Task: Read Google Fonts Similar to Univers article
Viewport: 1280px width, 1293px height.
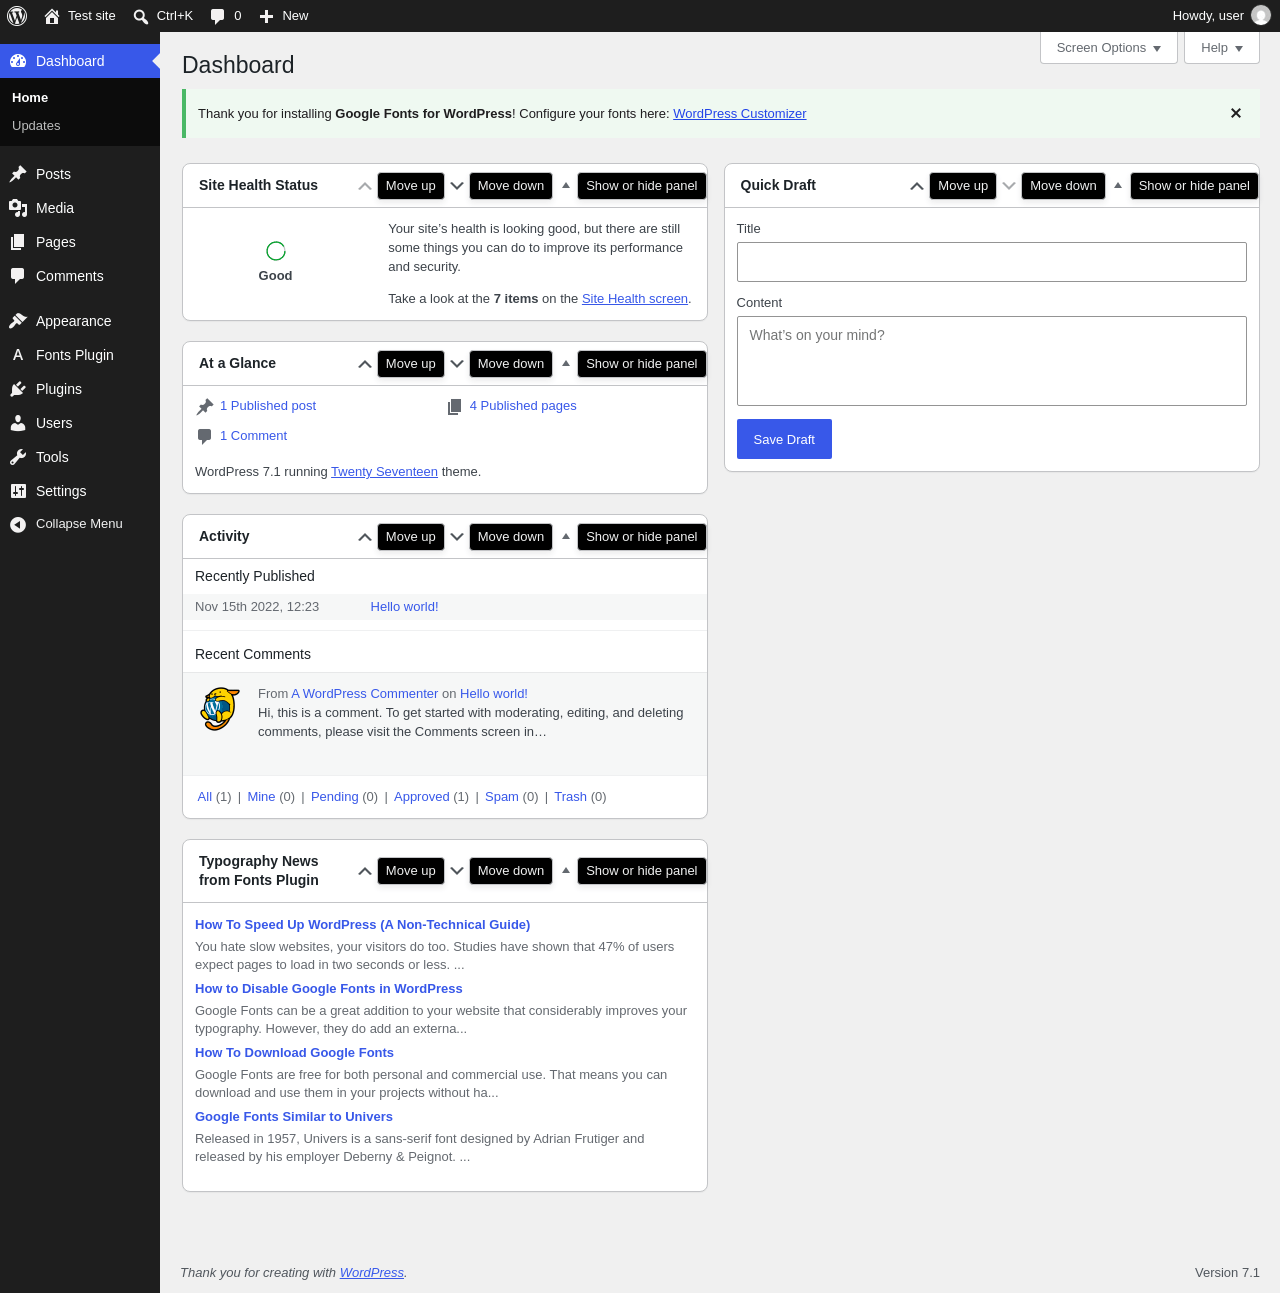Action: [x=294, y=1117]
